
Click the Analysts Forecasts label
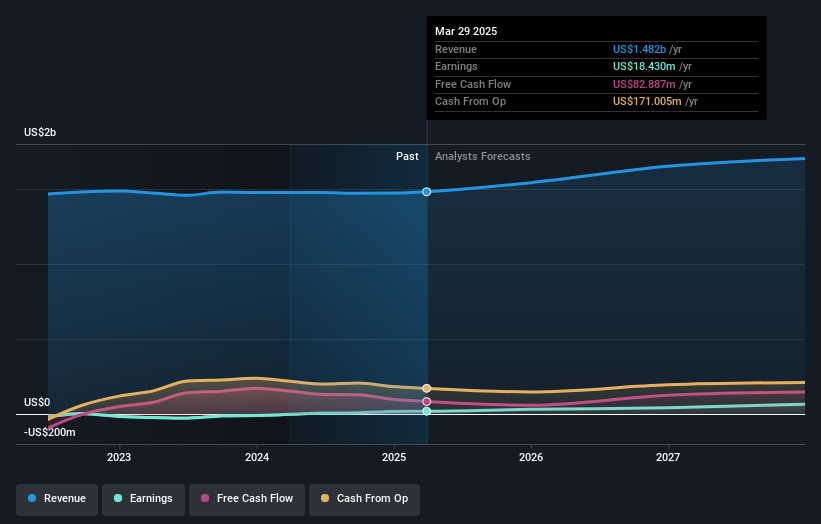pos(483,157)
